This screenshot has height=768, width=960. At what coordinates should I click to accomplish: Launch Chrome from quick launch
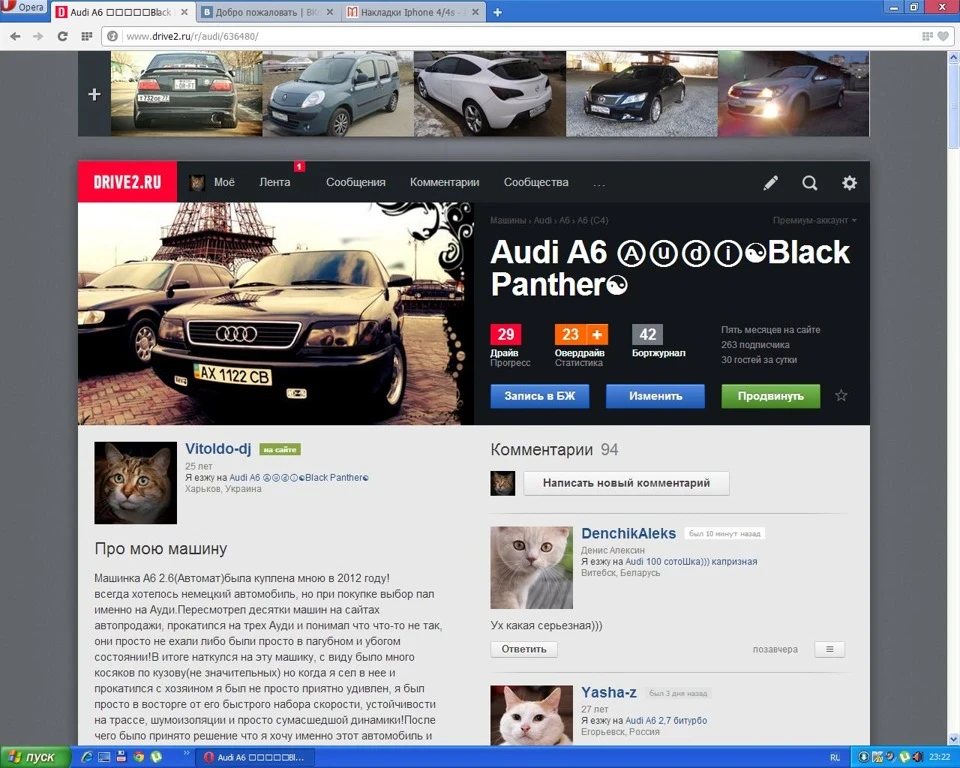click(139, 757)
